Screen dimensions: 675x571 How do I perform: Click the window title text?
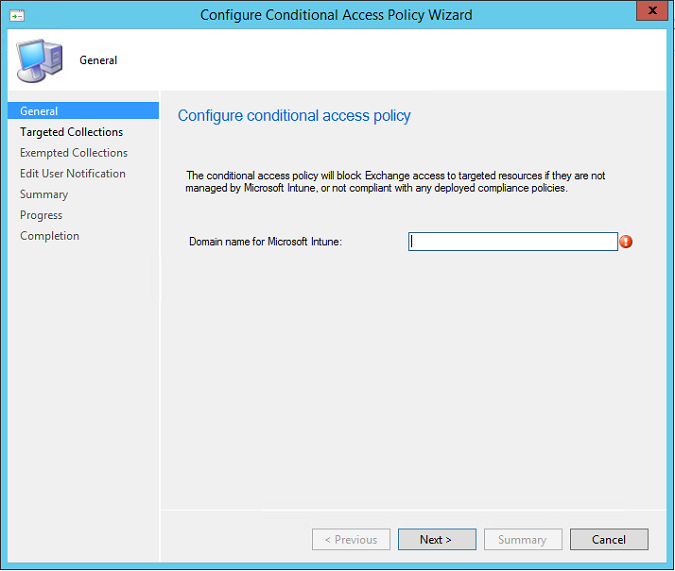tap(336, 15)
